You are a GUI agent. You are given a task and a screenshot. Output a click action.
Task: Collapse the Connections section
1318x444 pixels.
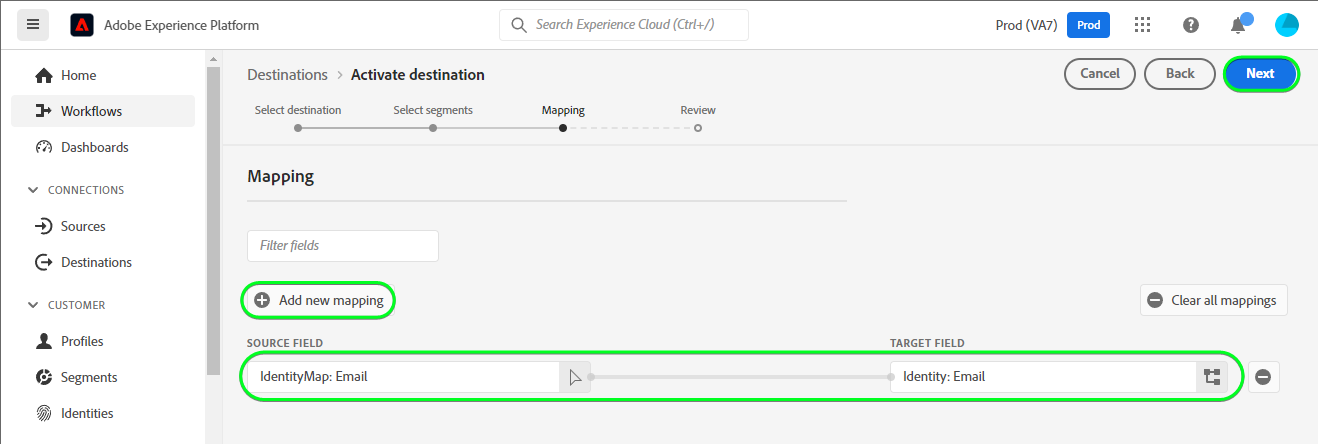[x=34, y=190]
